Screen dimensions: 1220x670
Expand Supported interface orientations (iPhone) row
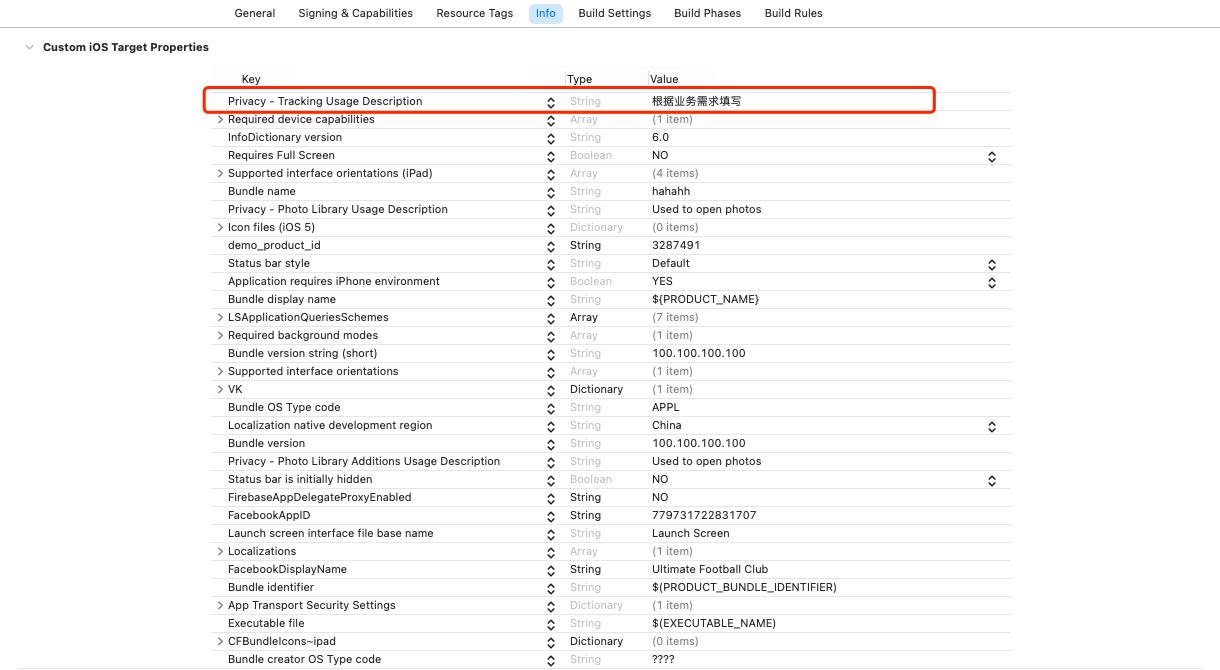pyautogui.click(x=221, y=371)
